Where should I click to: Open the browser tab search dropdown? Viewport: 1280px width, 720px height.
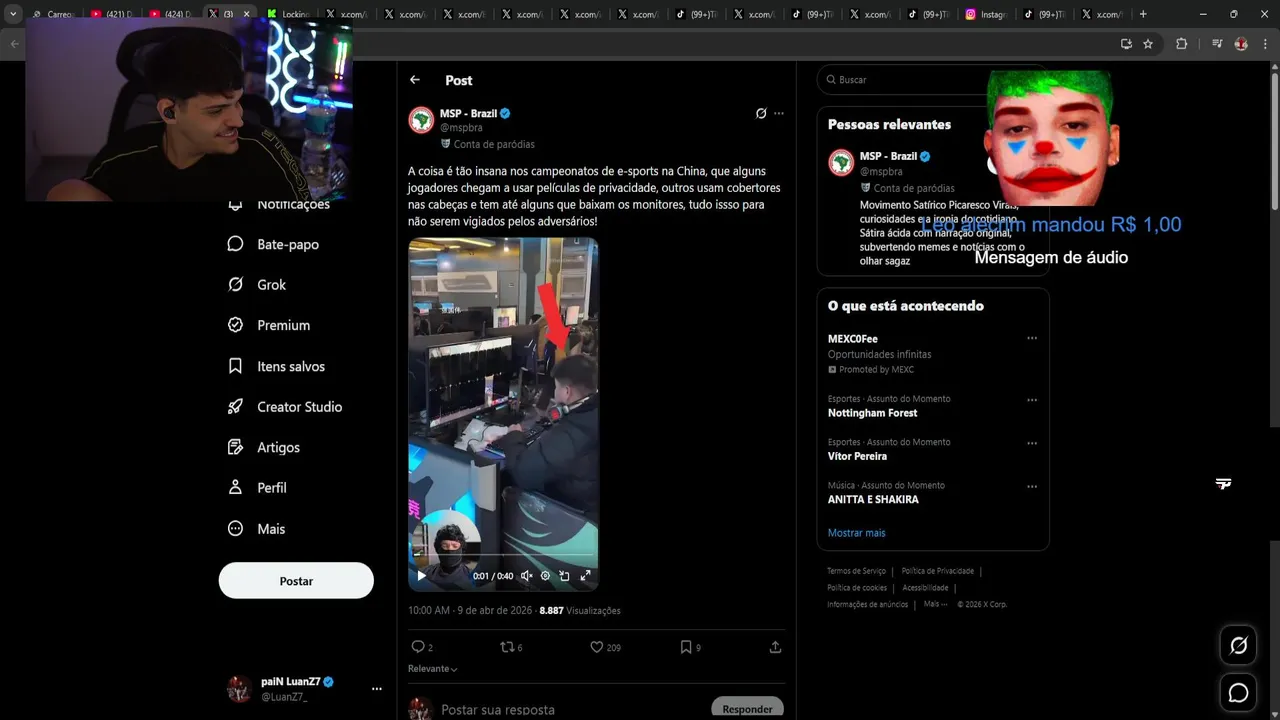13,14
